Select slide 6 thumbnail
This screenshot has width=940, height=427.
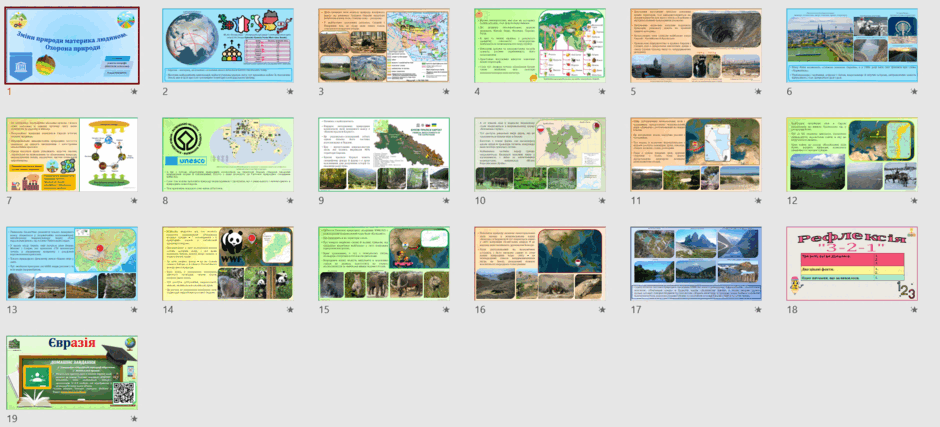click(852, 46)
